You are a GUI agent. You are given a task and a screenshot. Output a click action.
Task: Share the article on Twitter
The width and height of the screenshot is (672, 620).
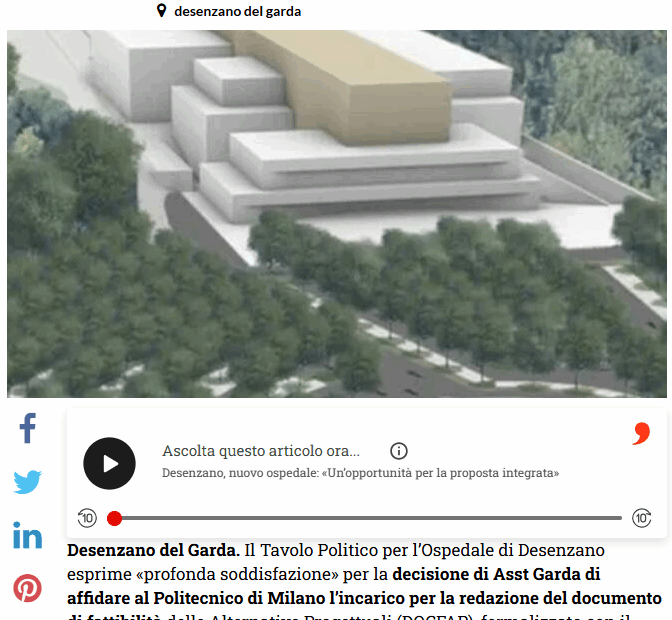click(x=28, y=483)
